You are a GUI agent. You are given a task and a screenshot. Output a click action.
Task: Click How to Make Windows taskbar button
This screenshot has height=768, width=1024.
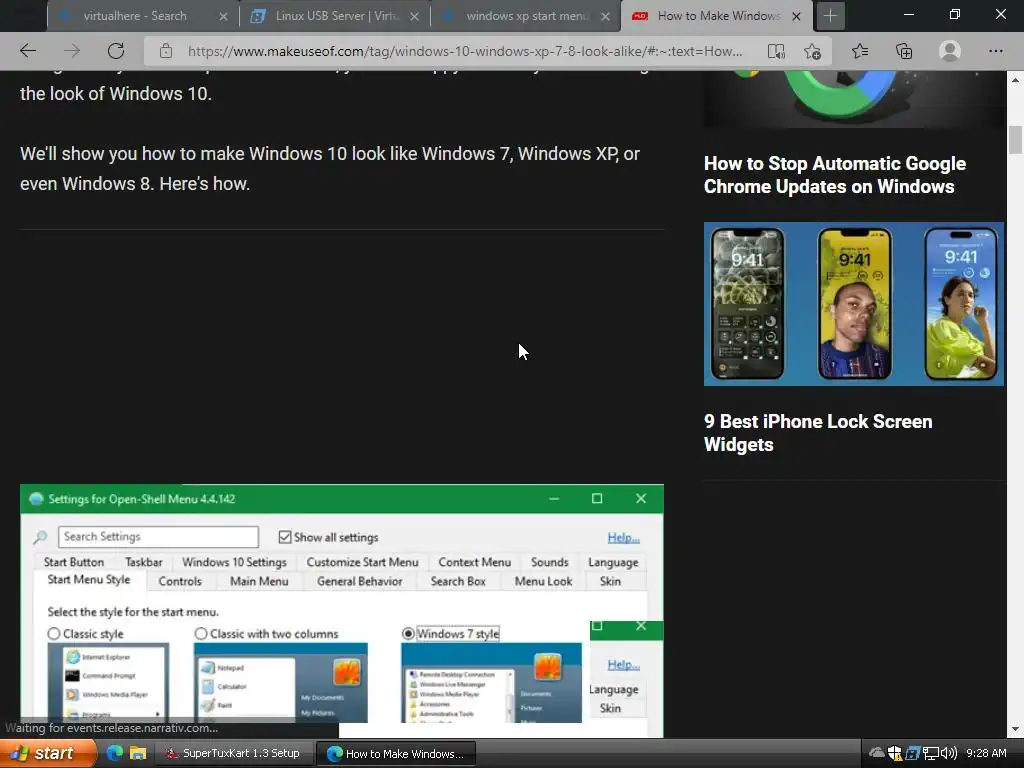[396, 754]
